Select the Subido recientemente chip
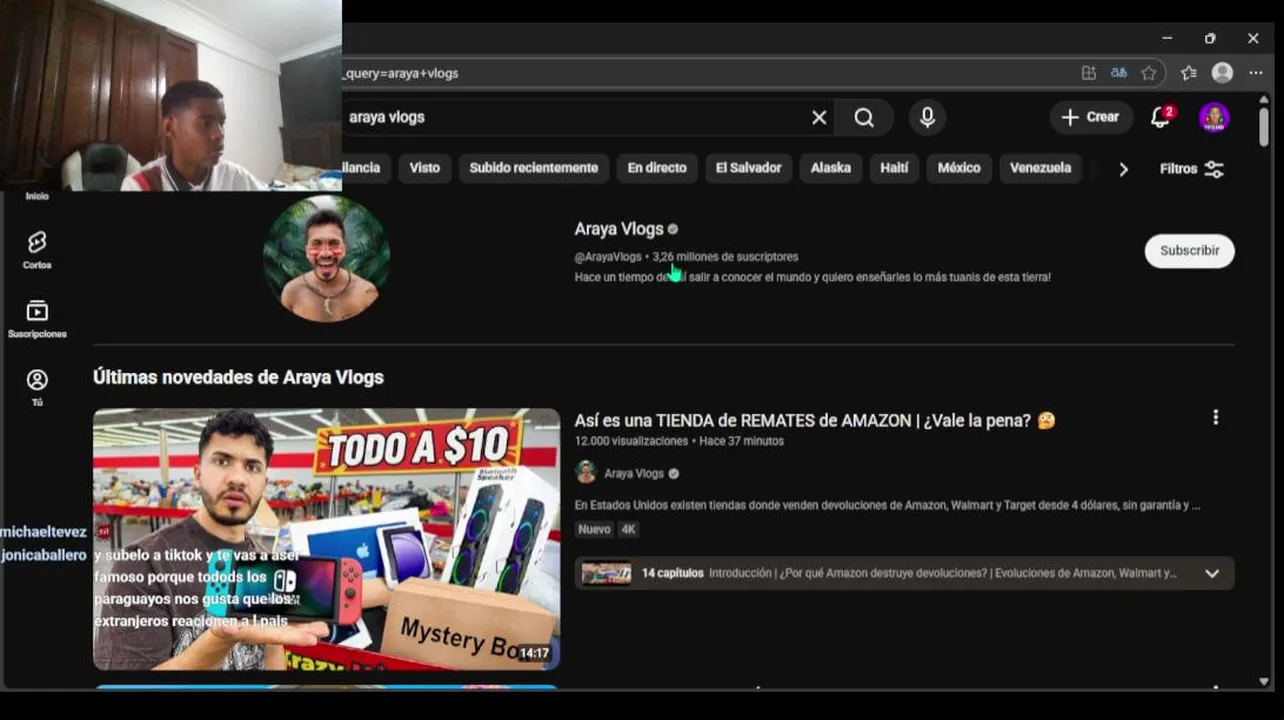The image size is (1284, 720). [534, 168]
